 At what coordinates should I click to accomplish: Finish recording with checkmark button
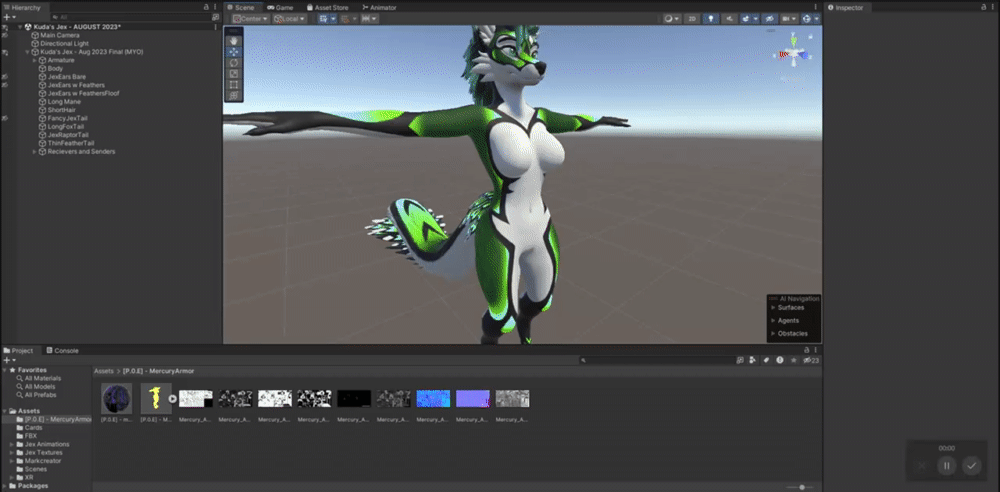pyautogui.click(x=971, y=466)
